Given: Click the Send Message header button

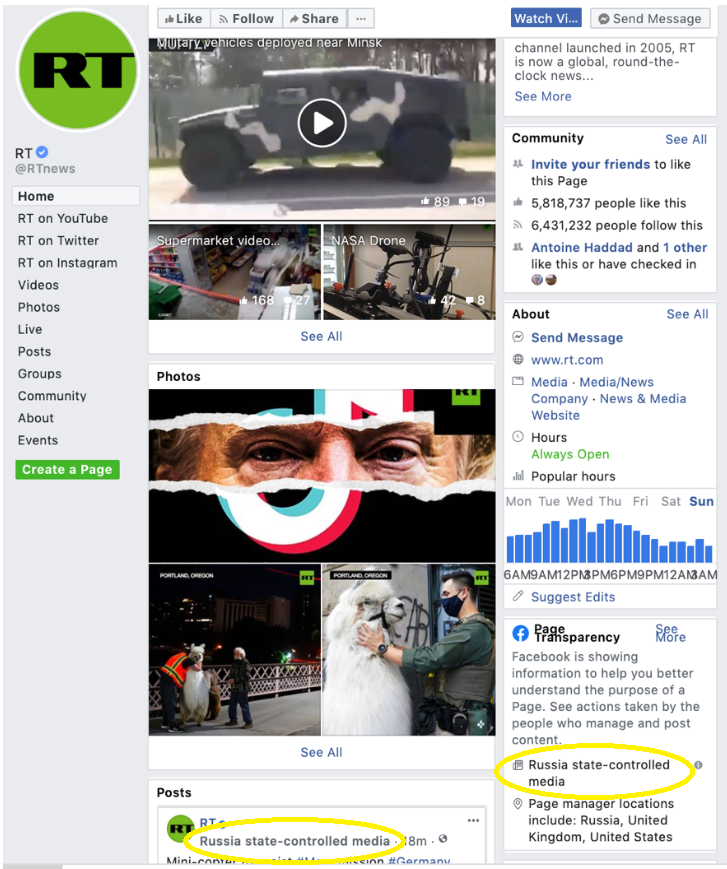Looking at the screenshot, I should 650,18.
